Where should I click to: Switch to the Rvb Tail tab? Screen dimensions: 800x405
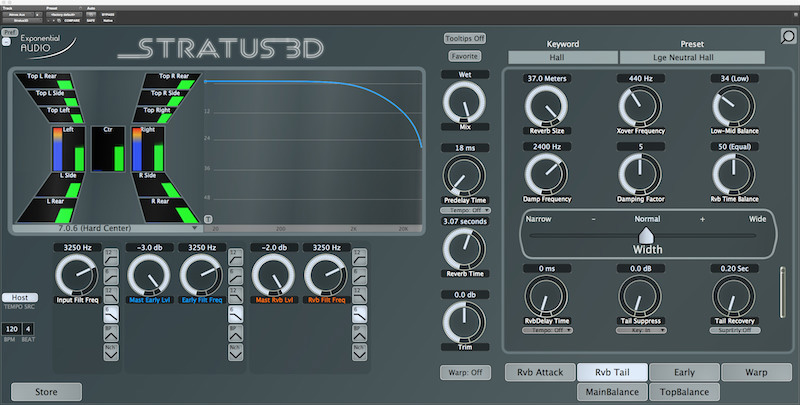(612, 372)
